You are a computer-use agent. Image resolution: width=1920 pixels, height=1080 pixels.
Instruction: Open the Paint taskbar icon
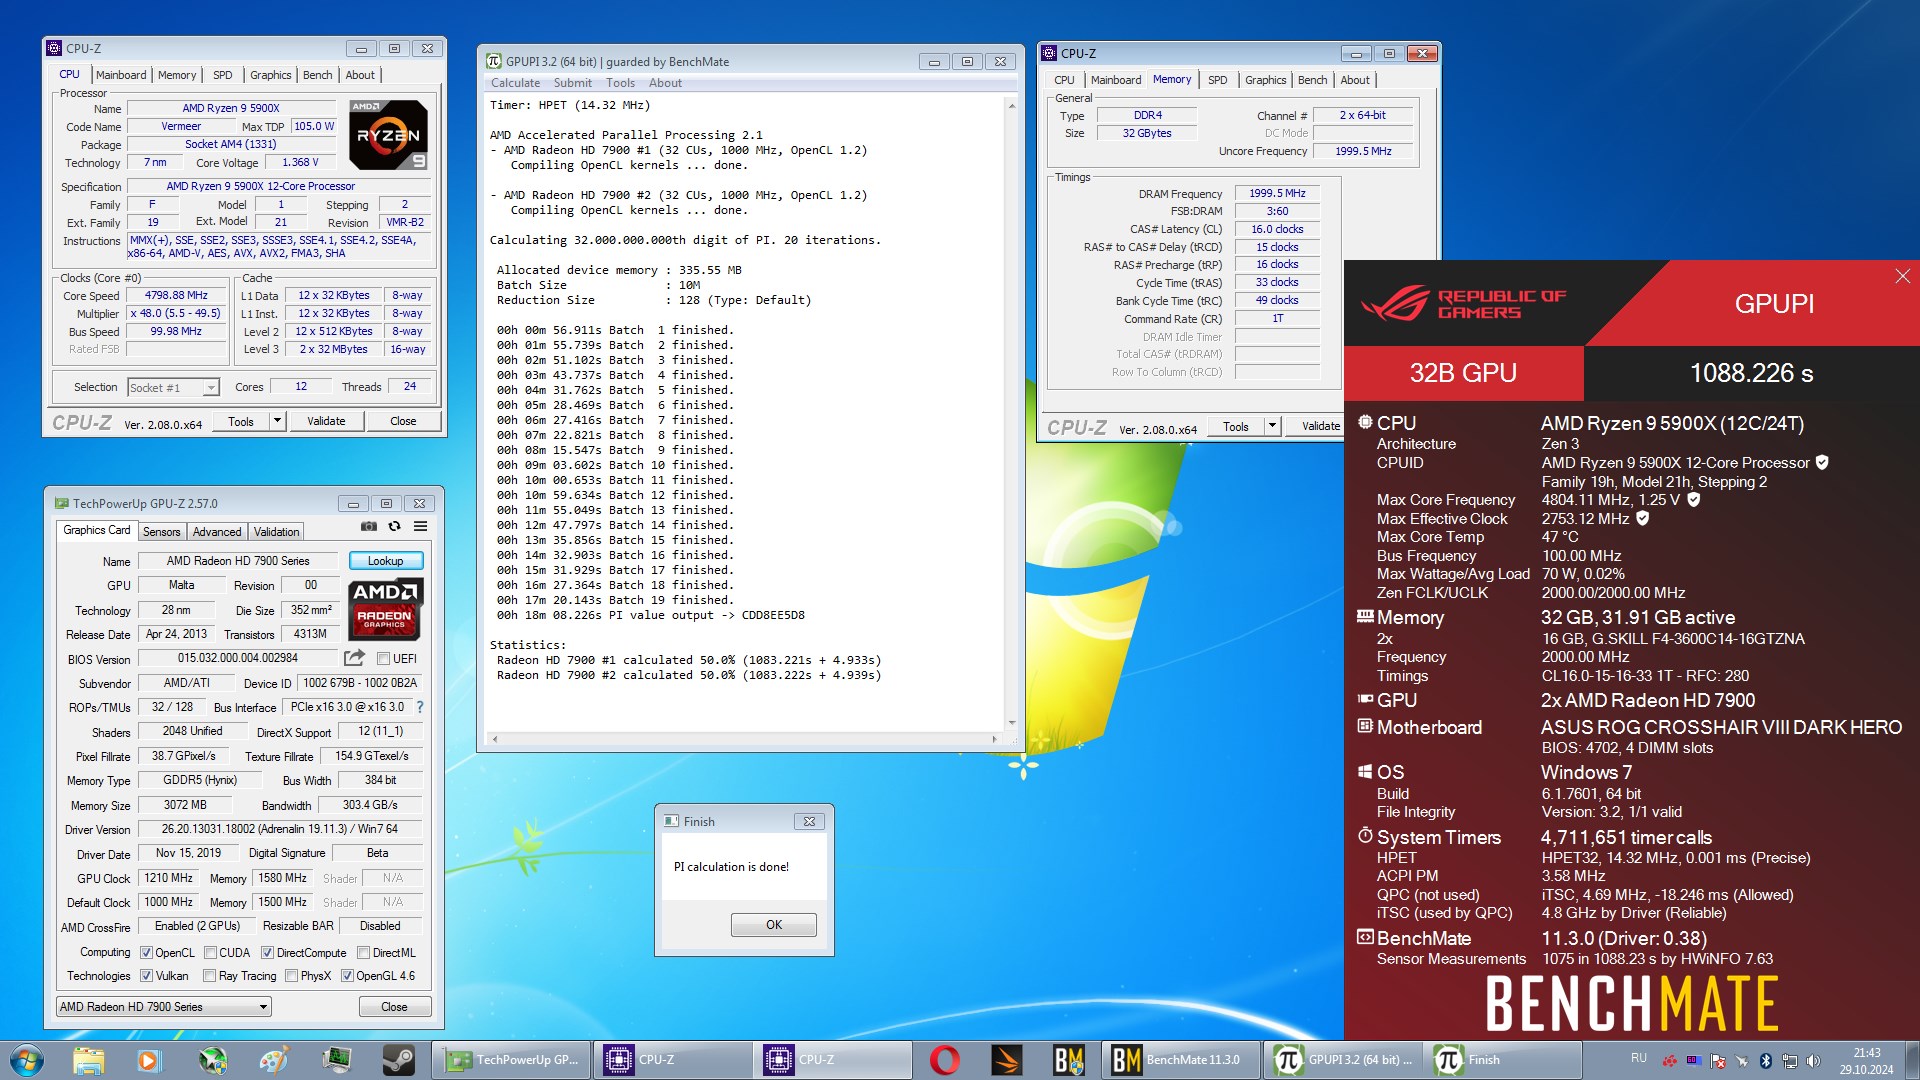(x=273, y=1060)
